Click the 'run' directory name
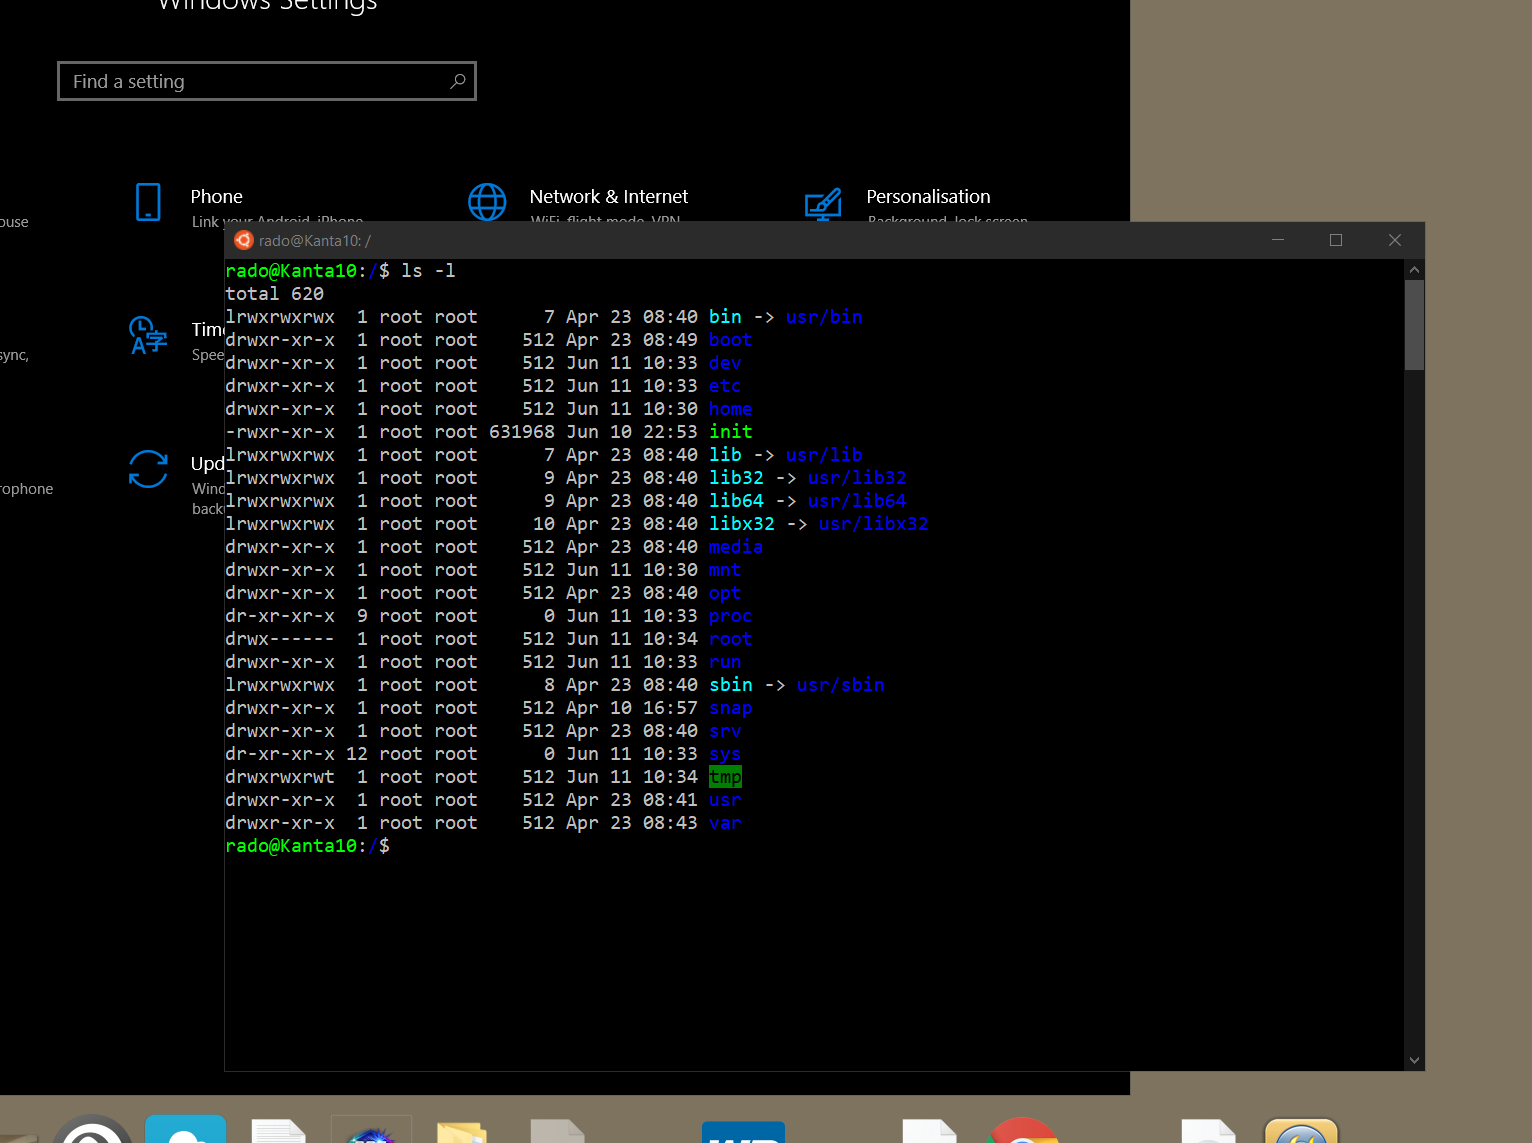 725,661
